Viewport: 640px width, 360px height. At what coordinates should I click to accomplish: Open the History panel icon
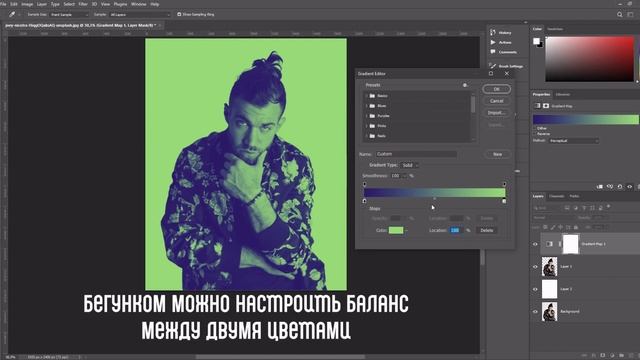(x=493, y=32)
